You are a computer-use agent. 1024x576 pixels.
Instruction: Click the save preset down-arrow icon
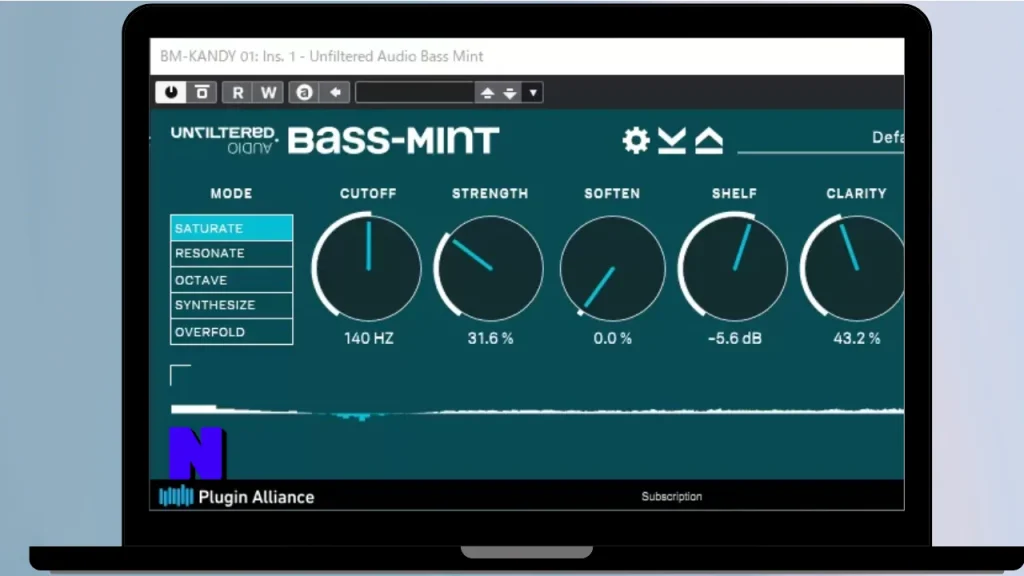[x=672, y=140]
